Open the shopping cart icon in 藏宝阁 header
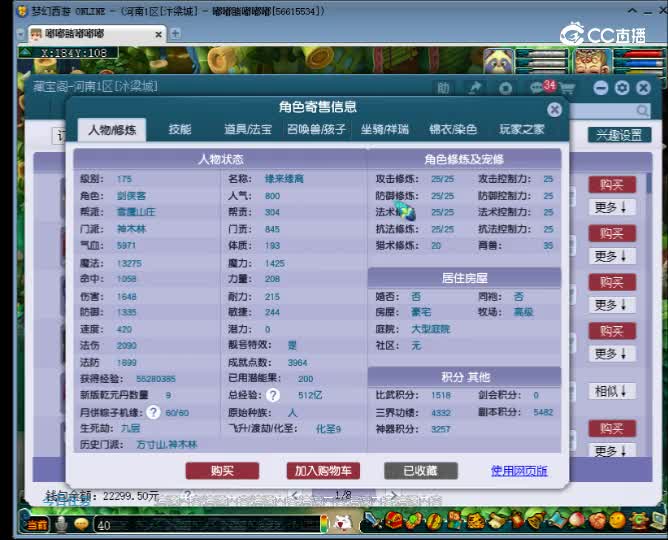668x540 pixels. [567, 89]
